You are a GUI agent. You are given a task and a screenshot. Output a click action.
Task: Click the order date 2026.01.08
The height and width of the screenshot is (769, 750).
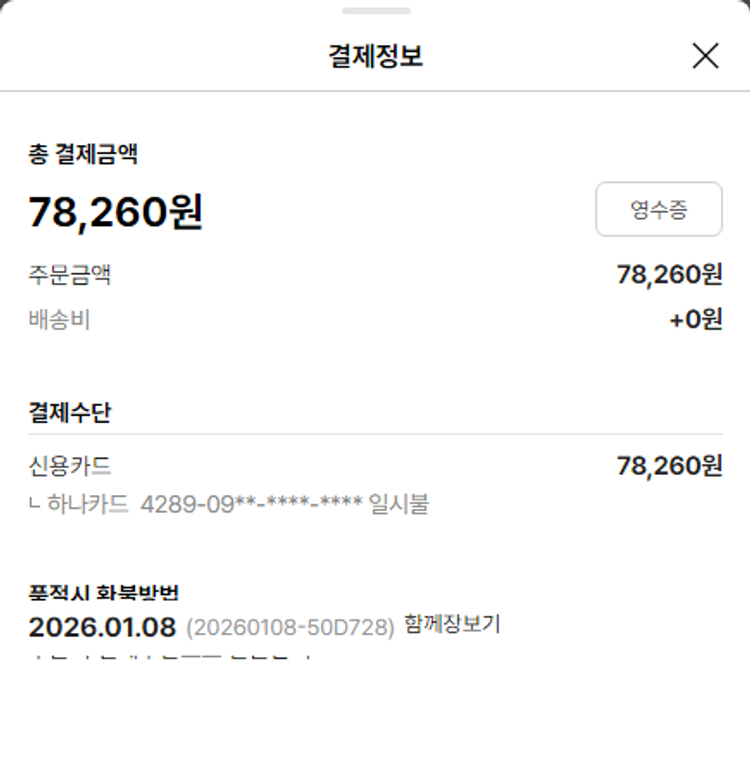(102, 627)
